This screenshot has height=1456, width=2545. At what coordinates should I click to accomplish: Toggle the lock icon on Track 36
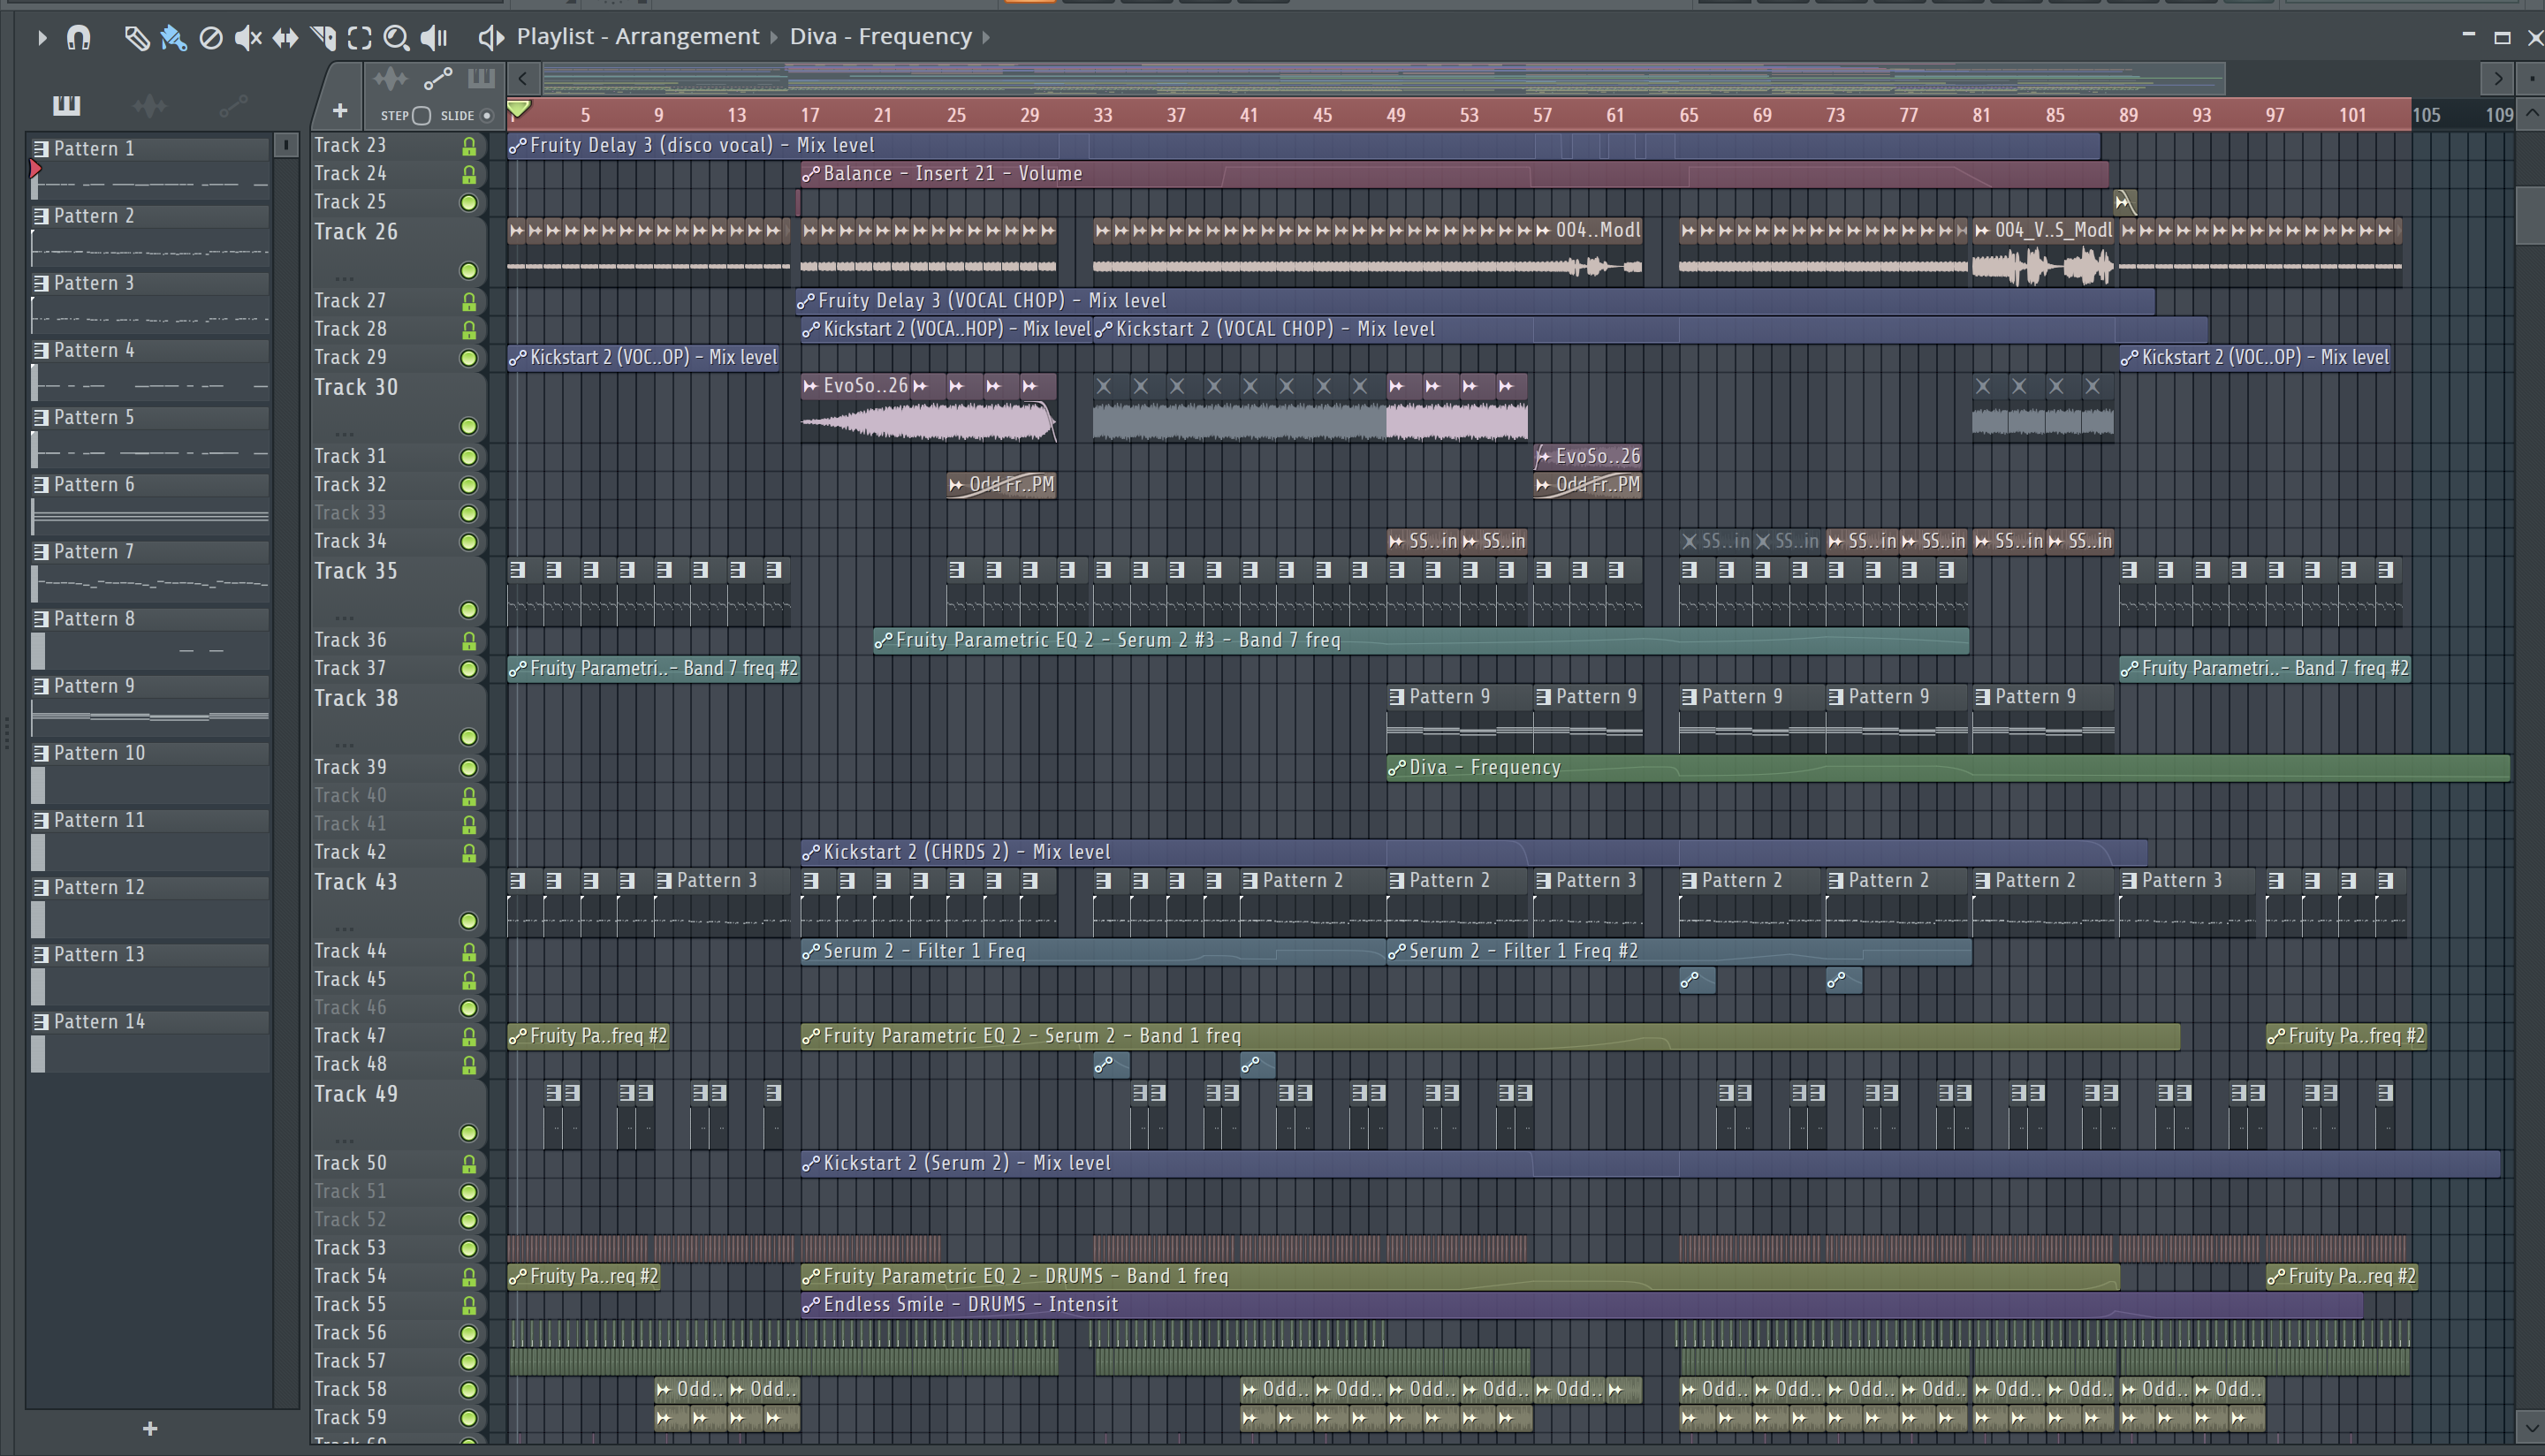(x=468, y=641)
